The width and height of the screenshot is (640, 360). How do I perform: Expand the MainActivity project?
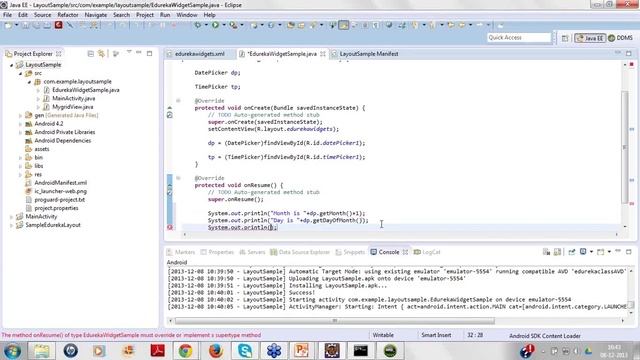[11, 217]
